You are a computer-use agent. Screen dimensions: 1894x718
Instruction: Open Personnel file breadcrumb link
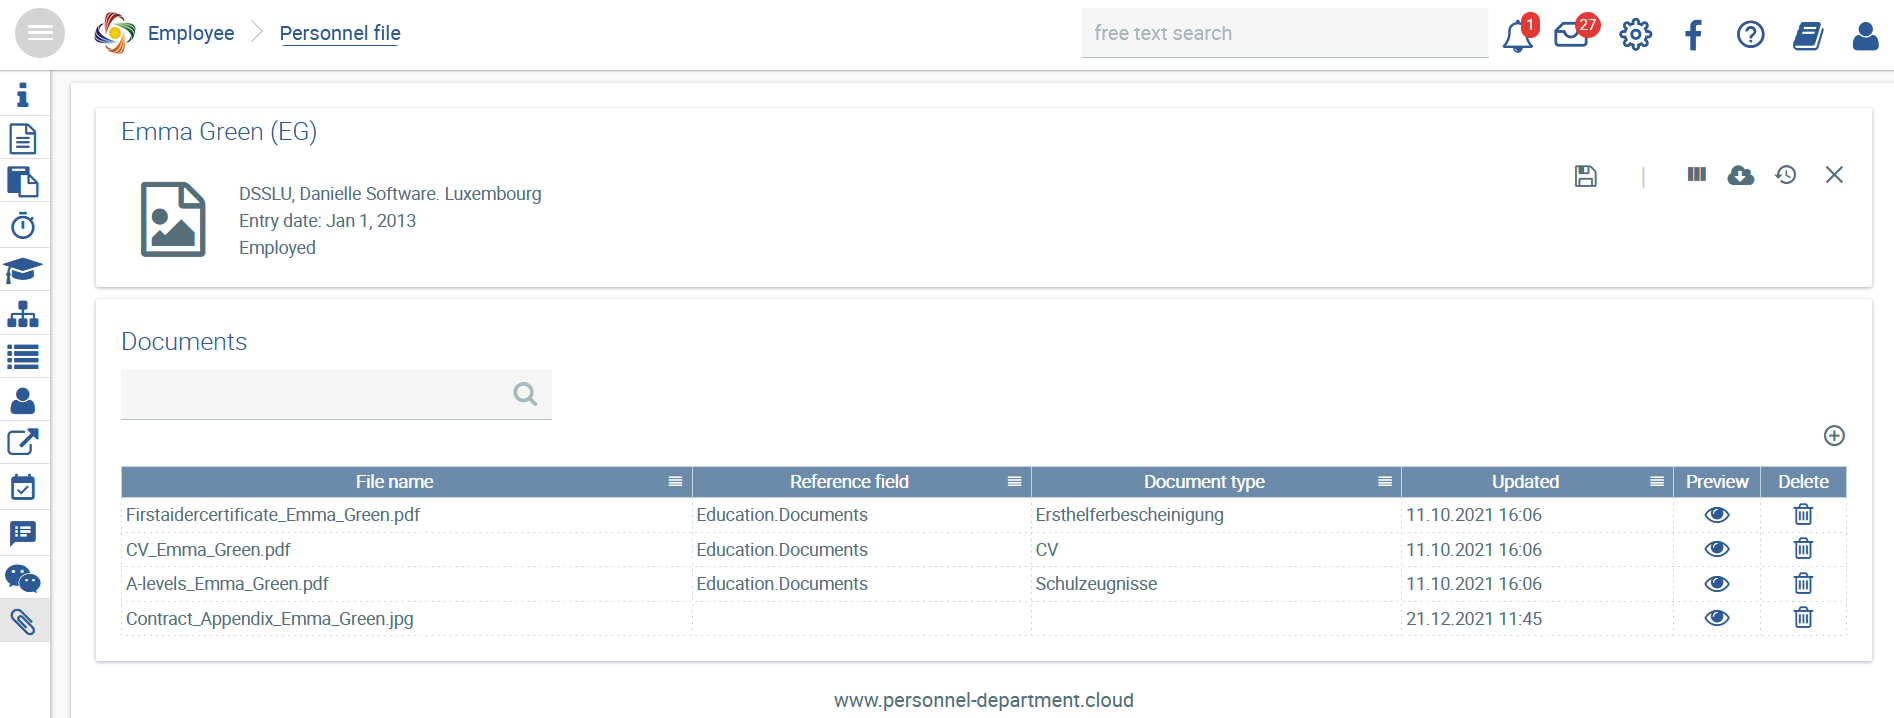[340, 33]
